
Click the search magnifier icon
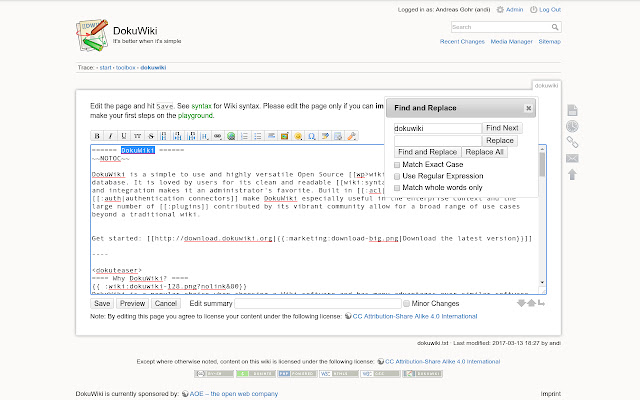click(x=555, y=27)
